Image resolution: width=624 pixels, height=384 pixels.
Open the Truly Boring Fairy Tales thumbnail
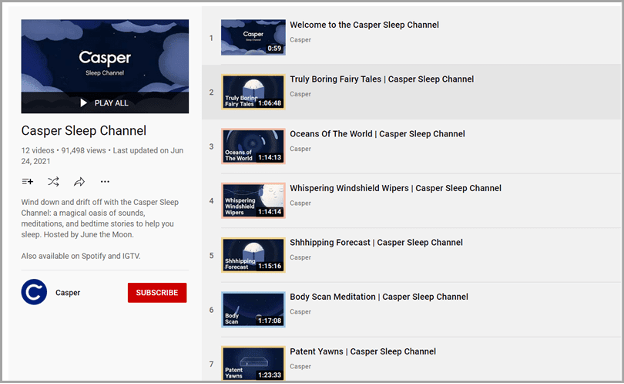coord(254,92)
